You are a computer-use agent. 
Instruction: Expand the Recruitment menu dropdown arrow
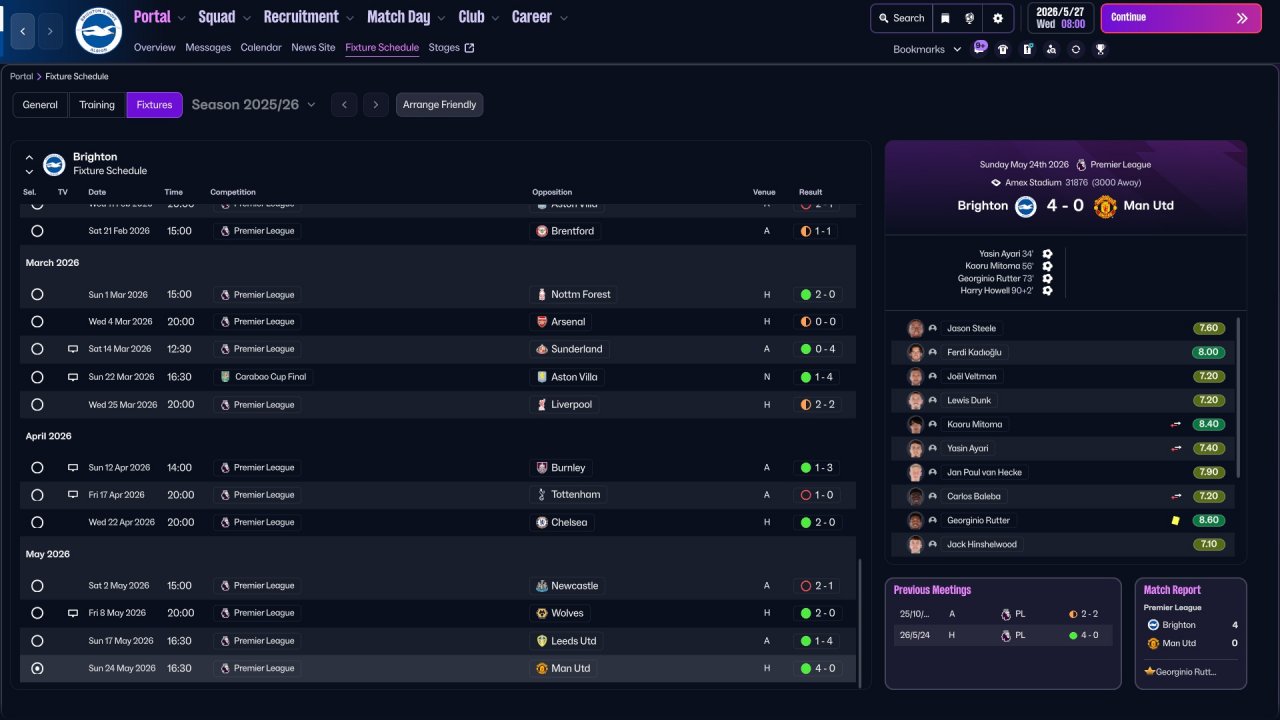click(350, 18)
